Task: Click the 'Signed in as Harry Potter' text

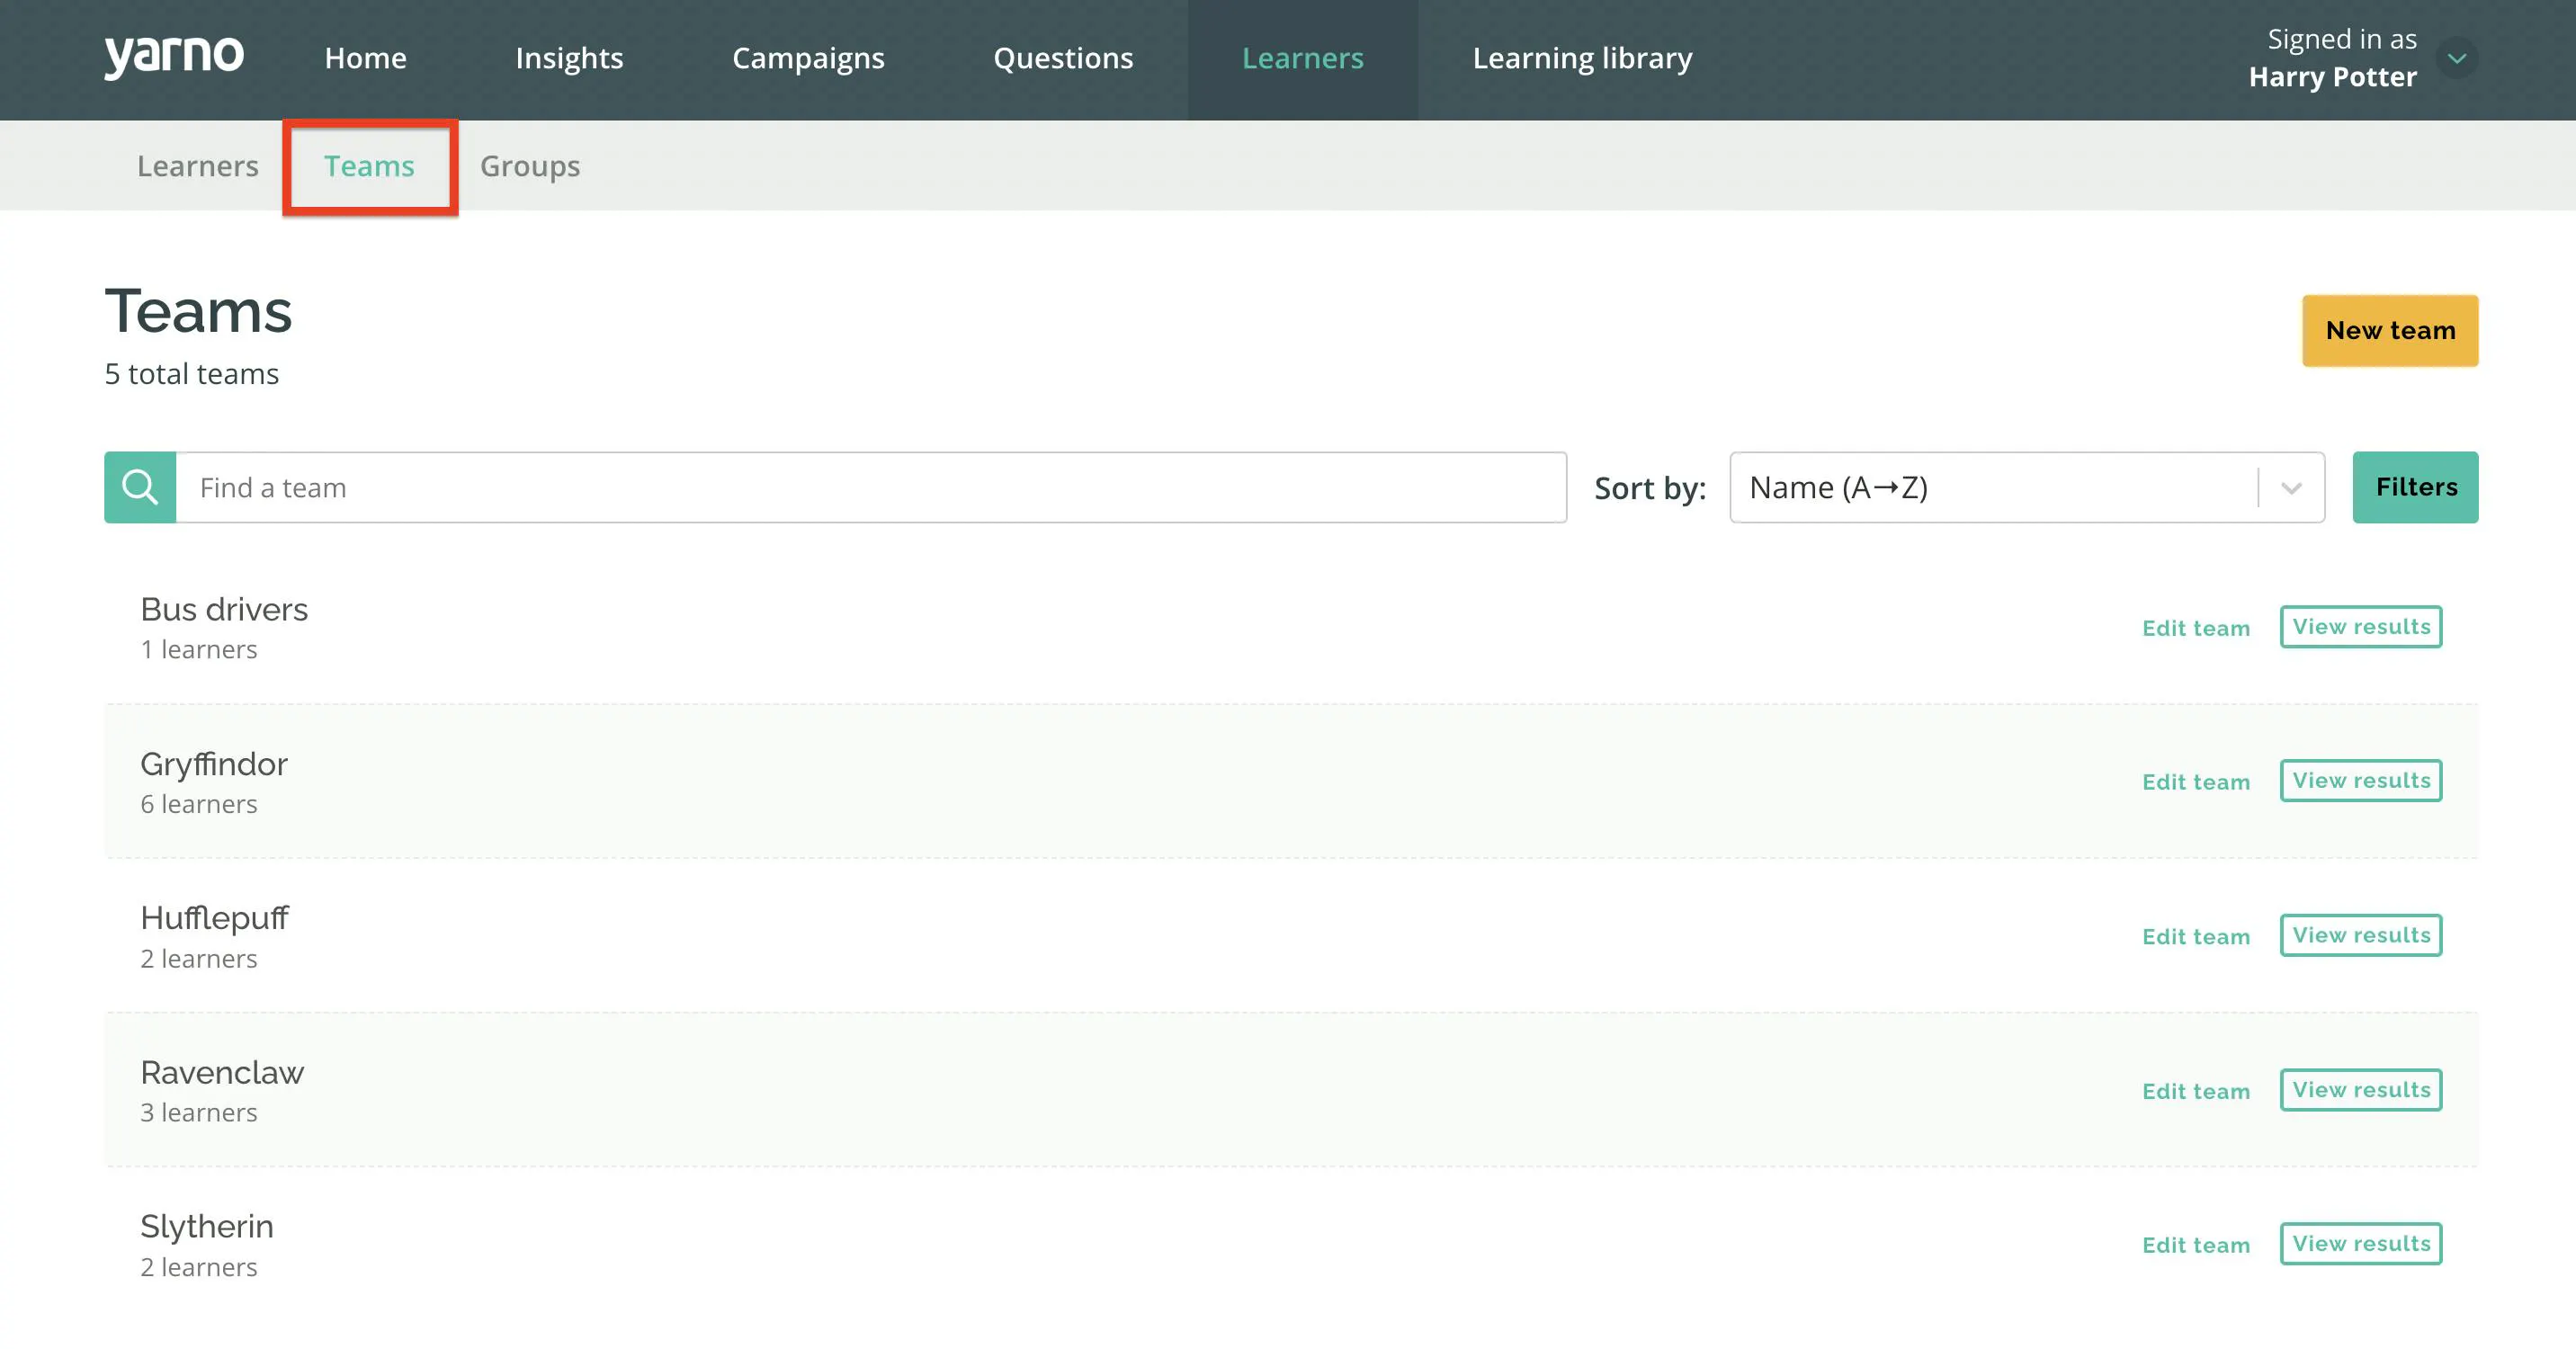Action: (x=2333, y=58)
